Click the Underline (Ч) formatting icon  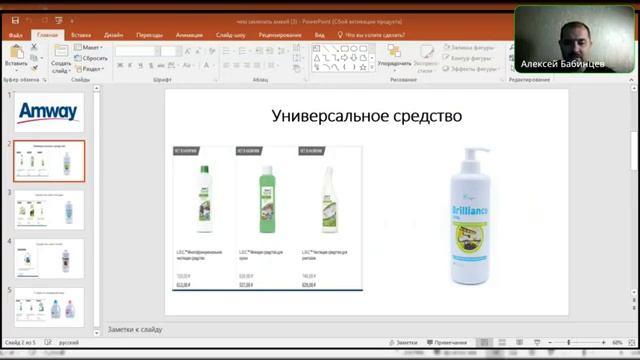[140, 65]
